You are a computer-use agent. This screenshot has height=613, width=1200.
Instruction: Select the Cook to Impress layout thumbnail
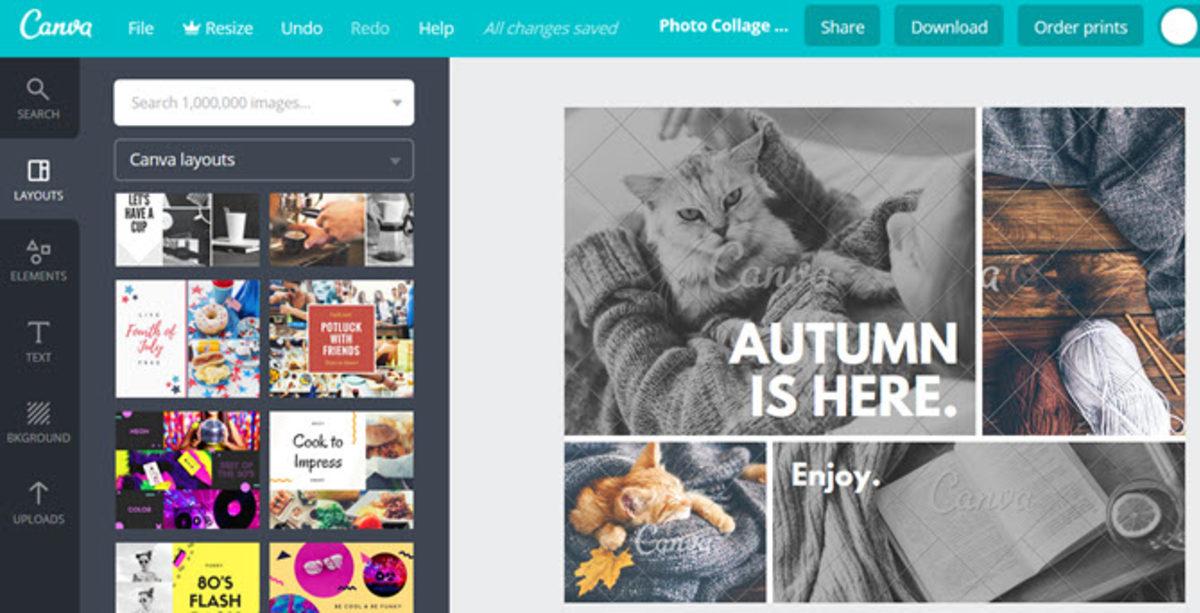click(x=341, y=469)
